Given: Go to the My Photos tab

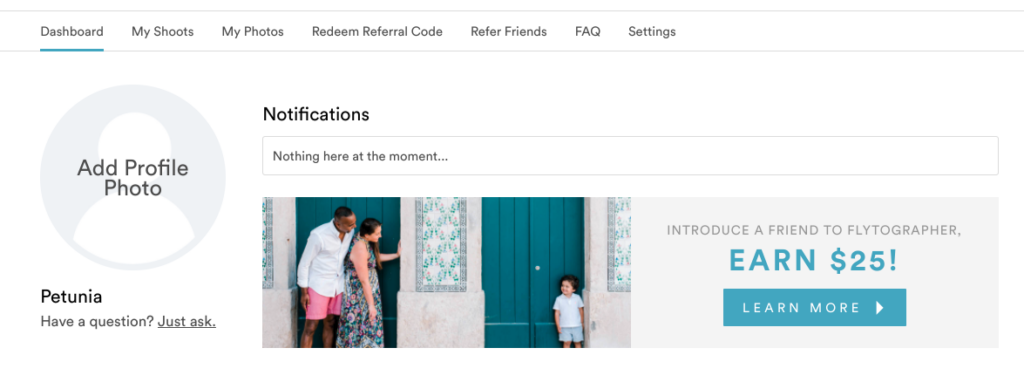Looking at the screenshot, I should [x=253, y=31].
